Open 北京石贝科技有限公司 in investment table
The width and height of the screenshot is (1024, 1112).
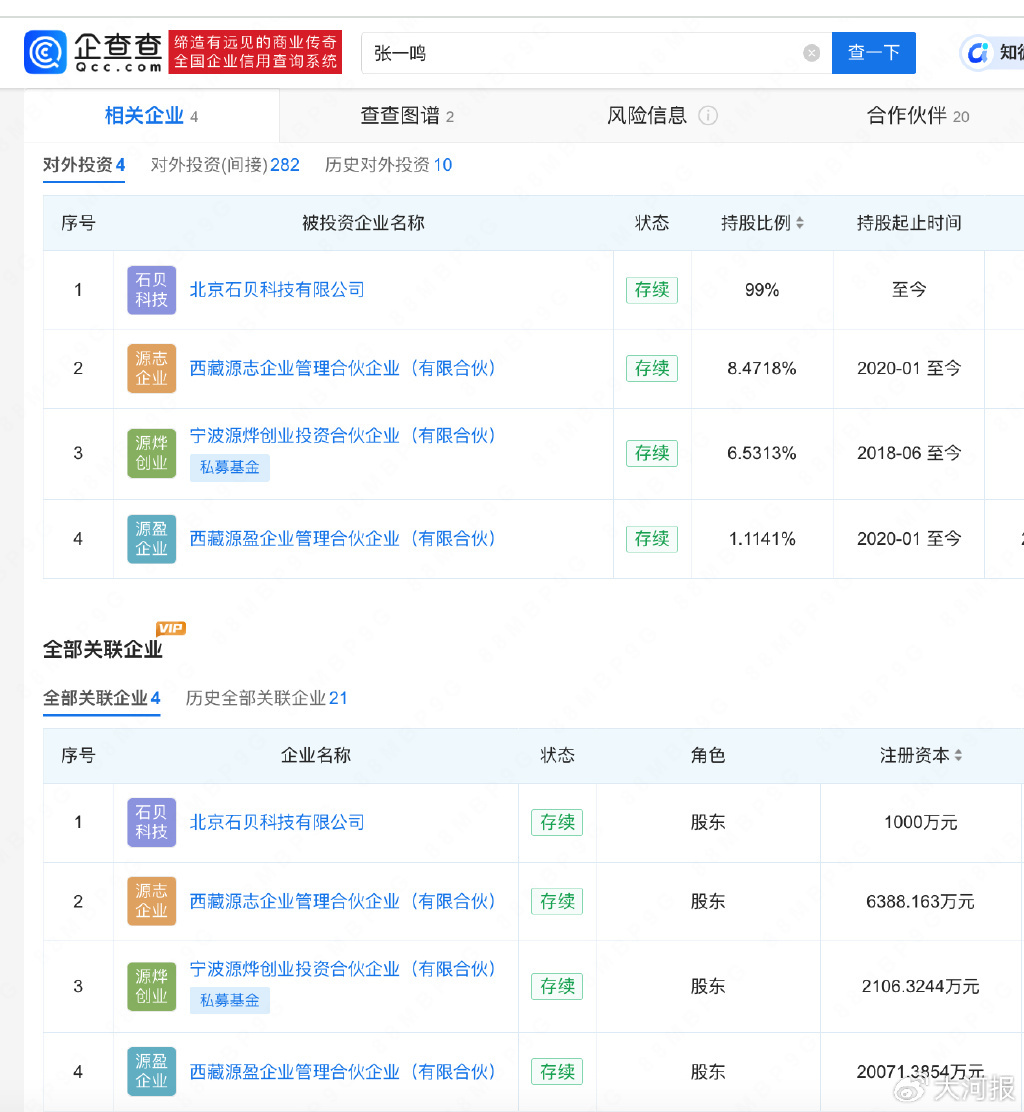pyautogui.click(x=277, y=289)
